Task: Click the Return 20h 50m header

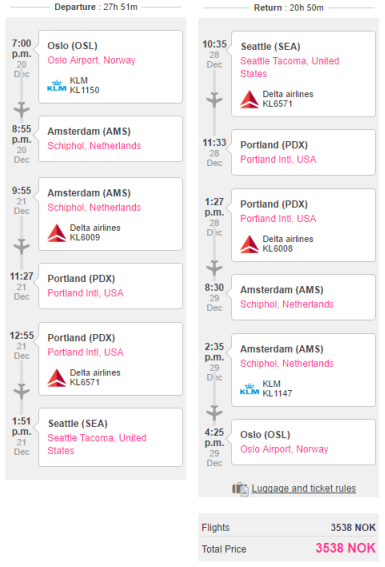Action: click(288, 8)
